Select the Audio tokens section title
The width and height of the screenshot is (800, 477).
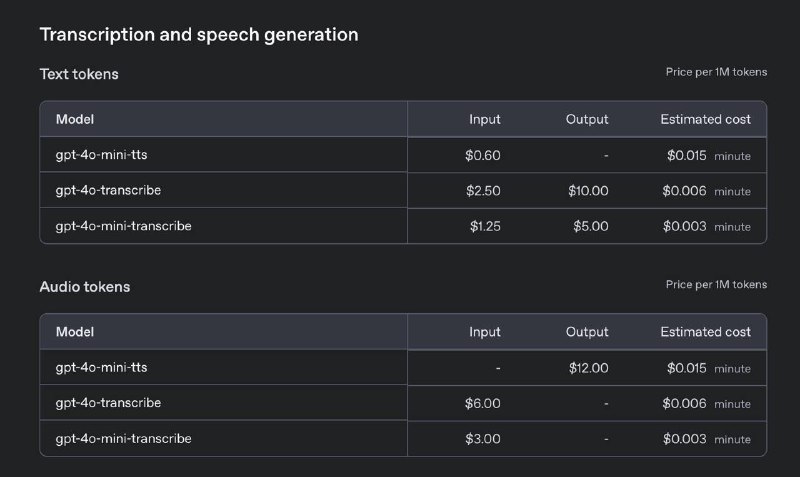(x=85, y=287)
